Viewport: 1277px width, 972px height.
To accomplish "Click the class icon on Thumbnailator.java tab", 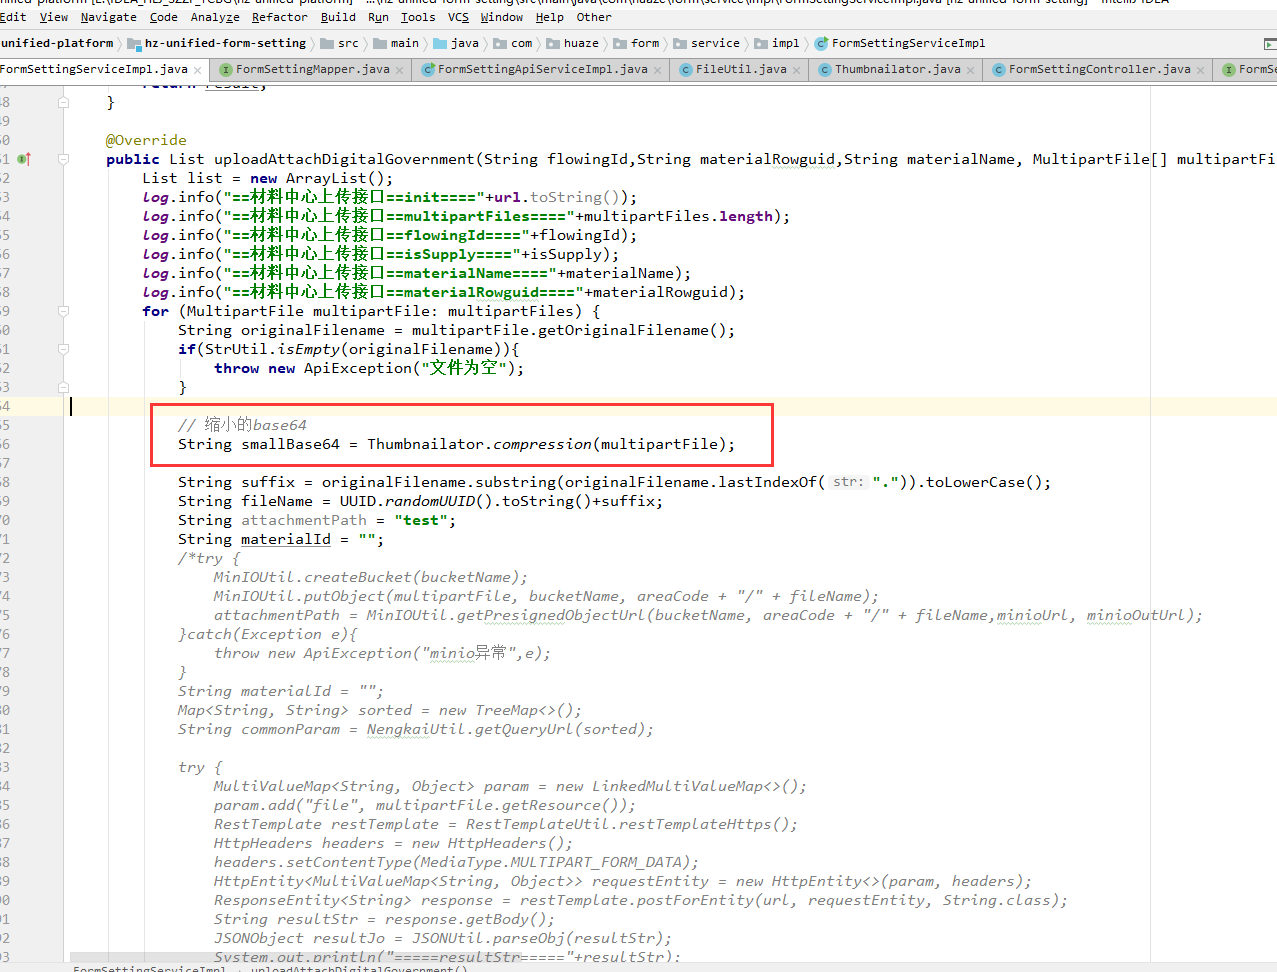I will [825, 70].
